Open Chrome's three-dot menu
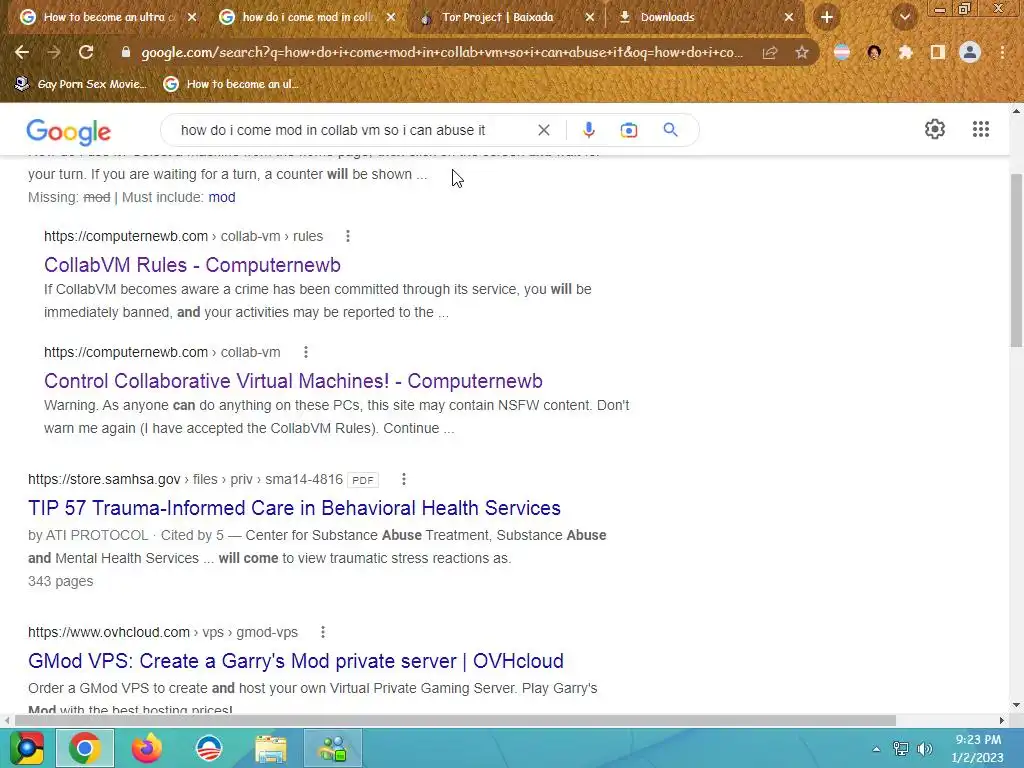The height and width of the screenshot is (768, 1024). 1002,52
